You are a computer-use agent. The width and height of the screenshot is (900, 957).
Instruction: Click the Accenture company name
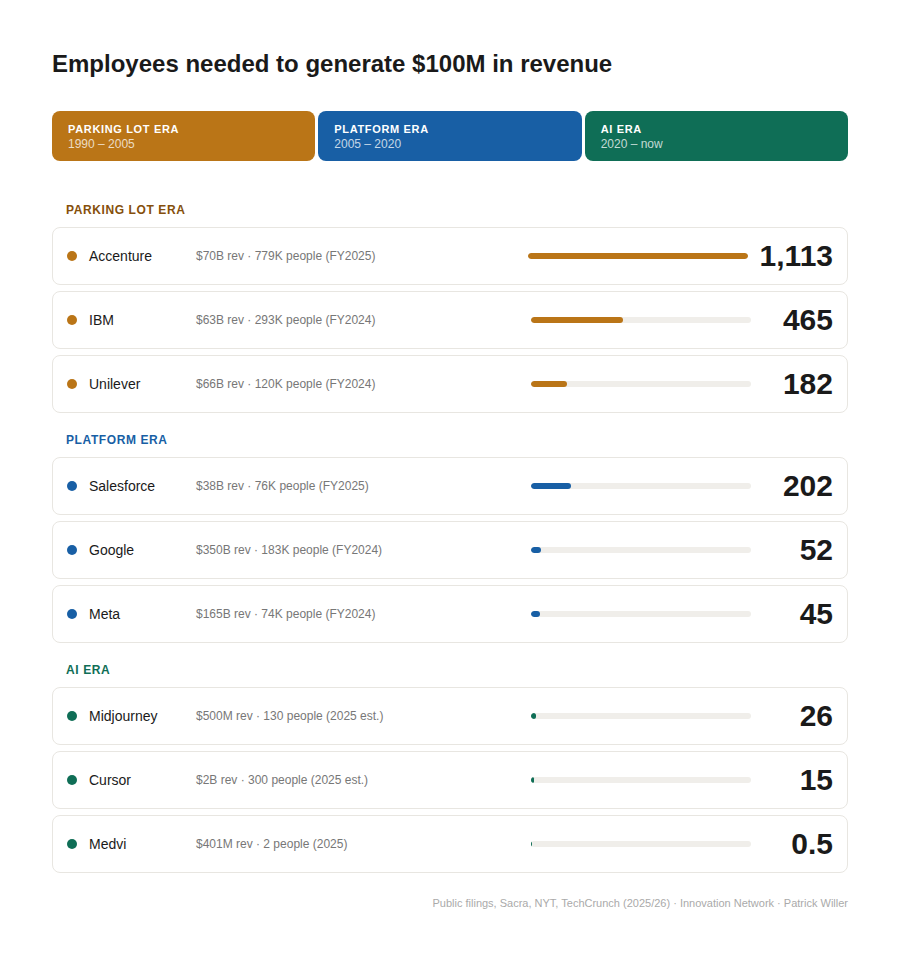pyautogui.click(x=120, y=256)
